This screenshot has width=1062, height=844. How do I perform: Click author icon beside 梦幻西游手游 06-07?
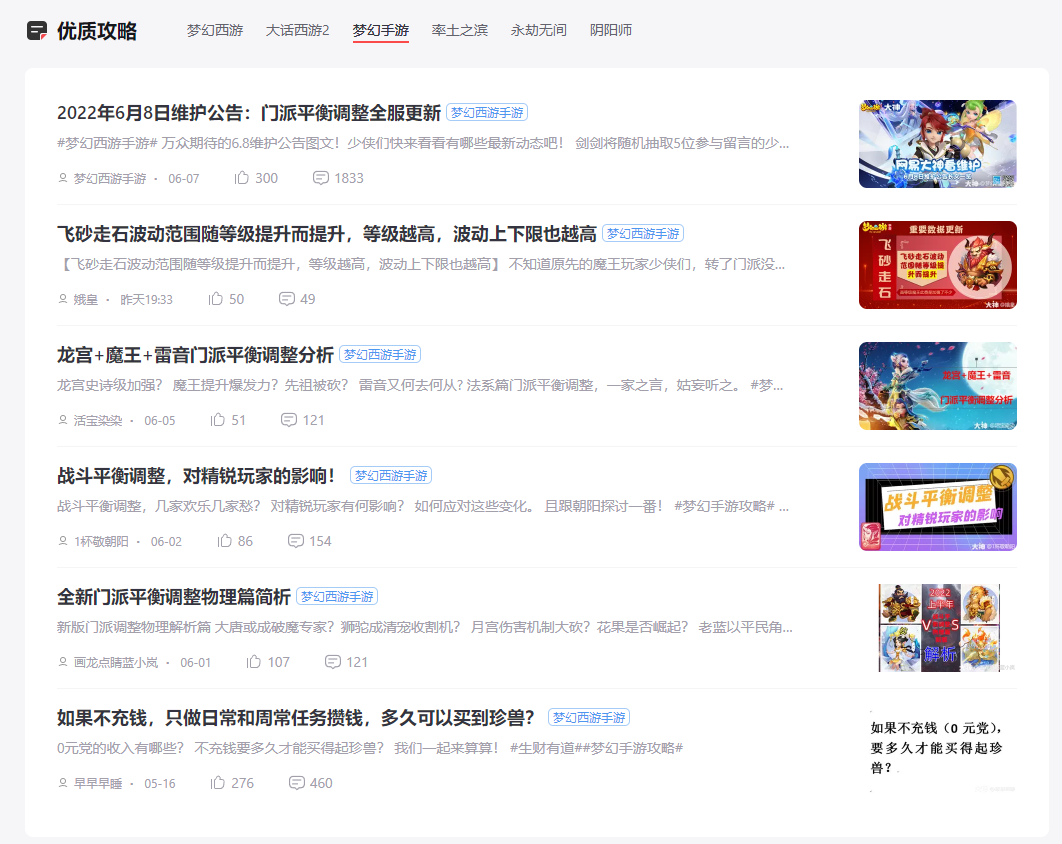coord(63,178)
